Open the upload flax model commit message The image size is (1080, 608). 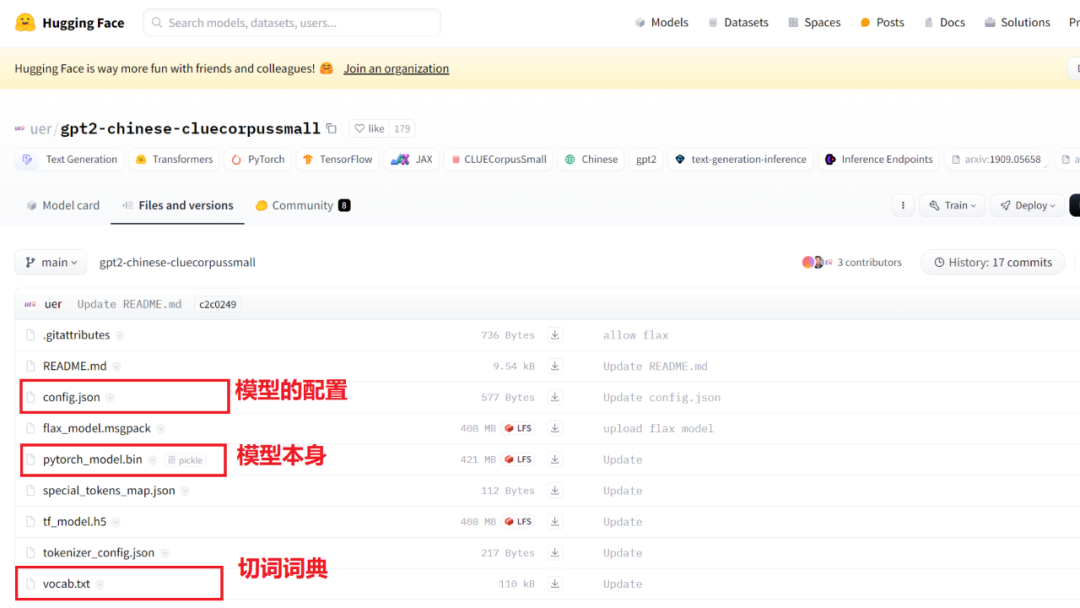(658, 428)
